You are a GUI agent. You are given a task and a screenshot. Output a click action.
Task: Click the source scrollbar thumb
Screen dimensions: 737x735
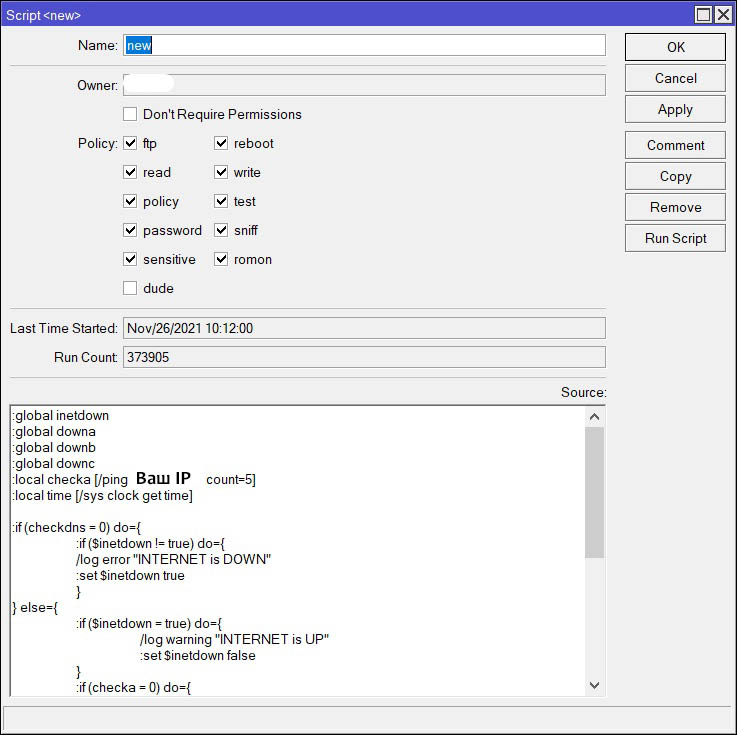594,492
